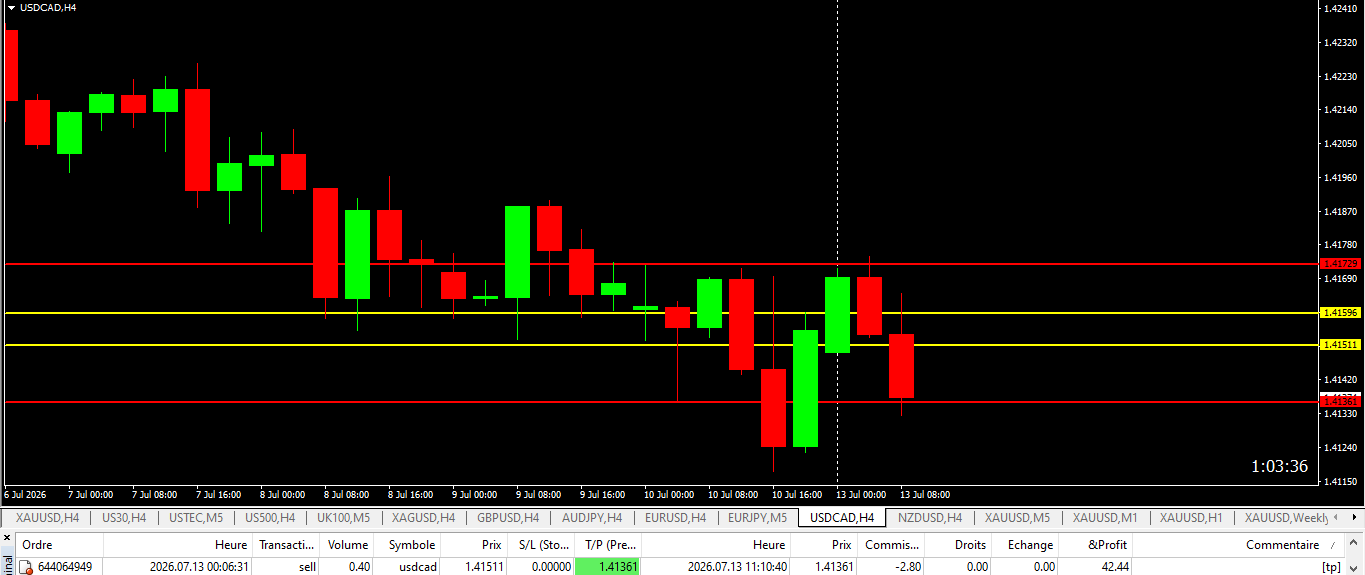This screenshot has width=1365, height=575.
Task: Click the green T/P cell 1.41361
Action: 608,567
